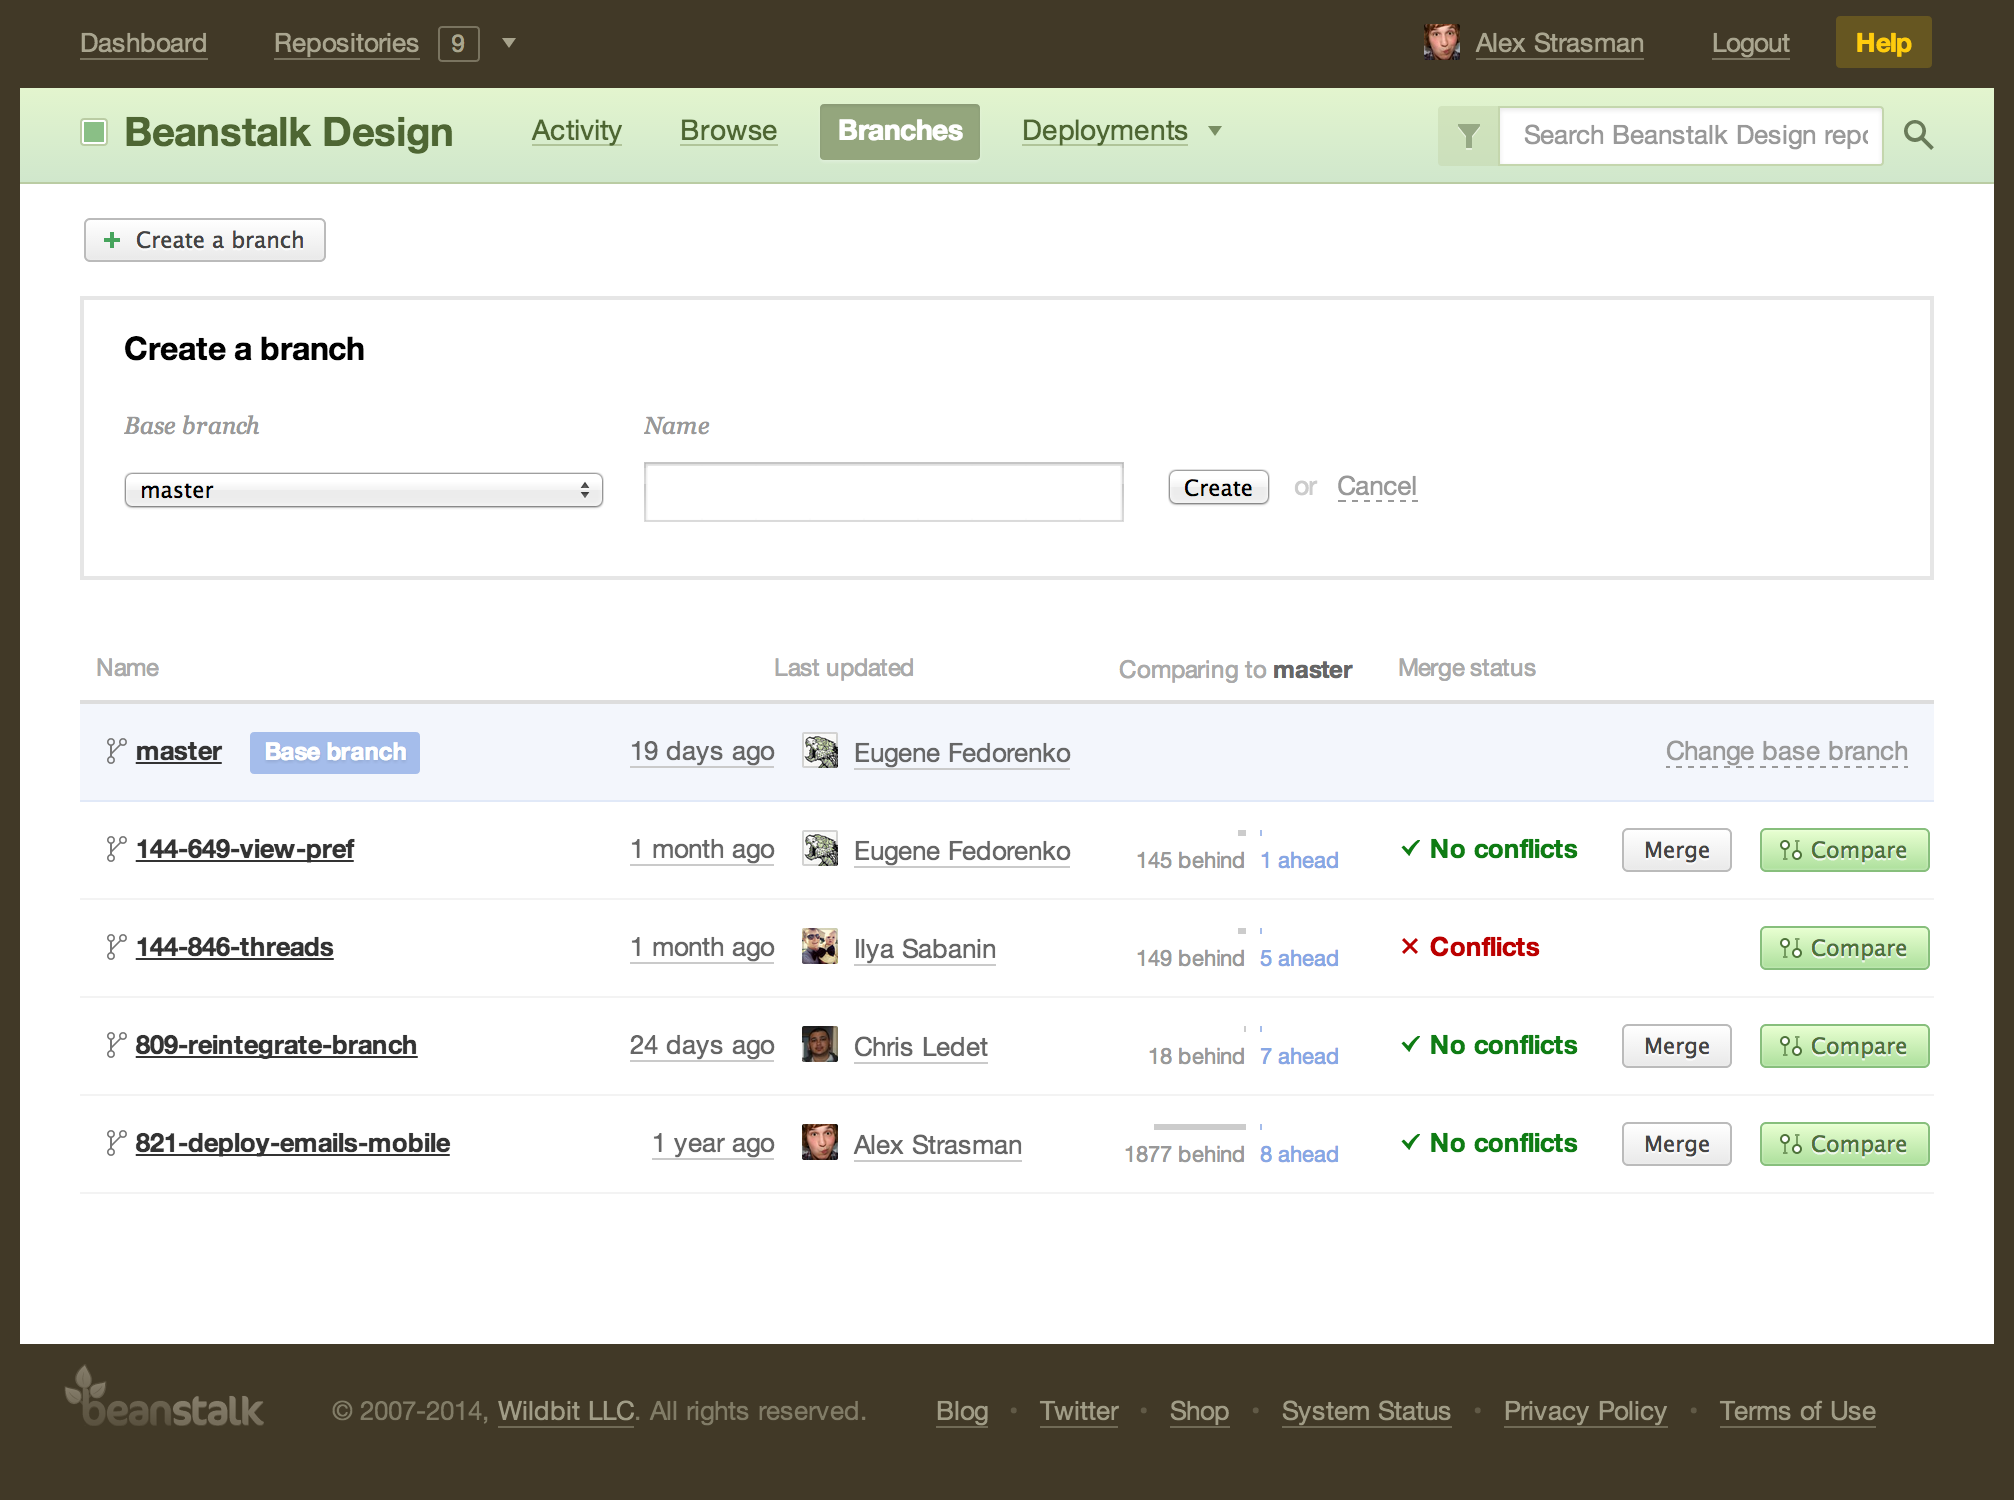Cancel the branch creation form
This screenshot has height=1500, width=2014.
click(x=1376, y=487)
